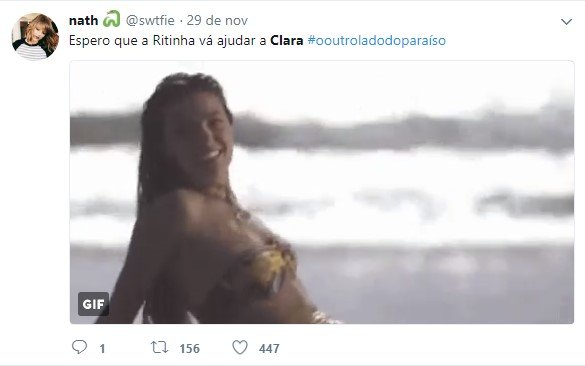This screenshot has width=585, height=366.
Task: Retweet this post using the arrows icon
Action: pyautogui.click(x=159, y=347)
